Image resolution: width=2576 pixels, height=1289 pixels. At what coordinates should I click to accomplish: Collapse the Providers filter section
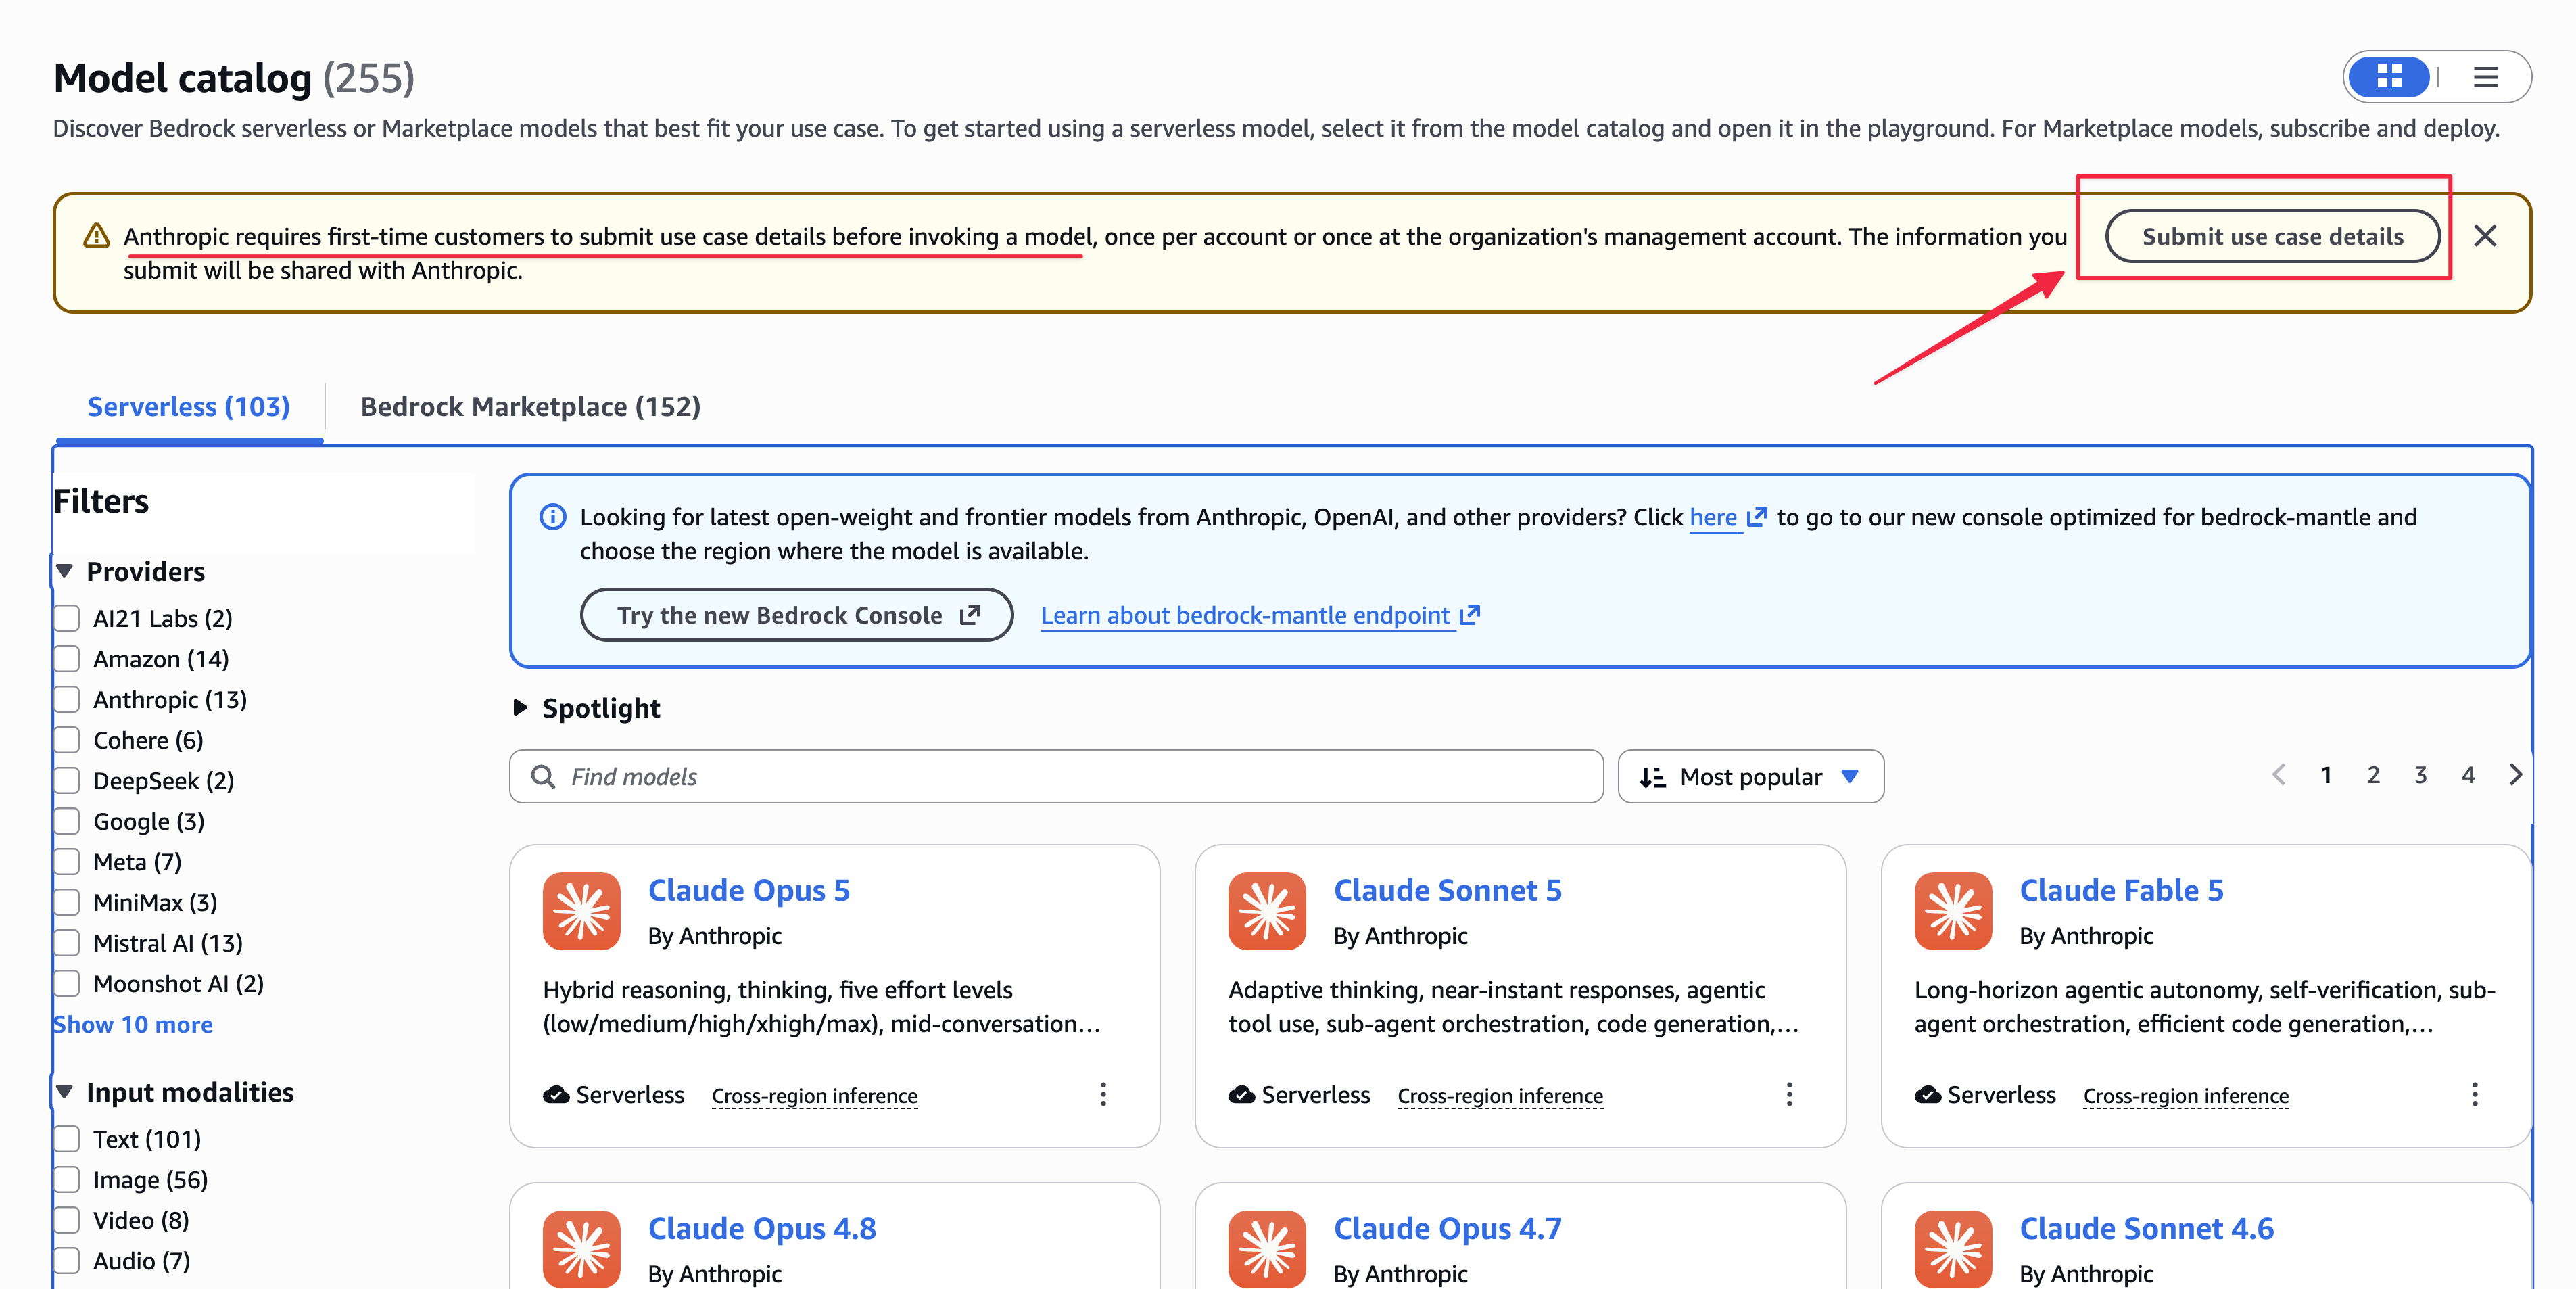point(65,571)
